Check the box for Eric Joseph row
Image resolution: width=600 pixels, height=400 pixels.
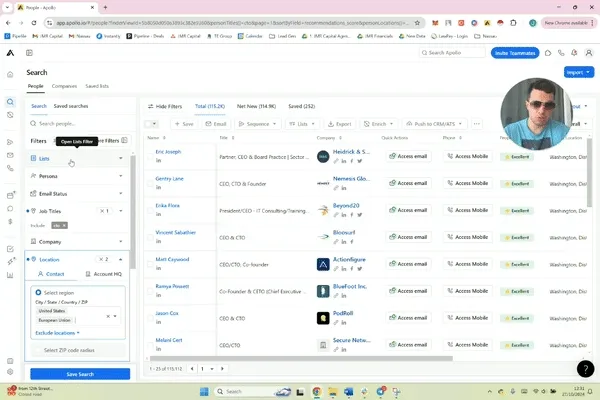point(150,156)
